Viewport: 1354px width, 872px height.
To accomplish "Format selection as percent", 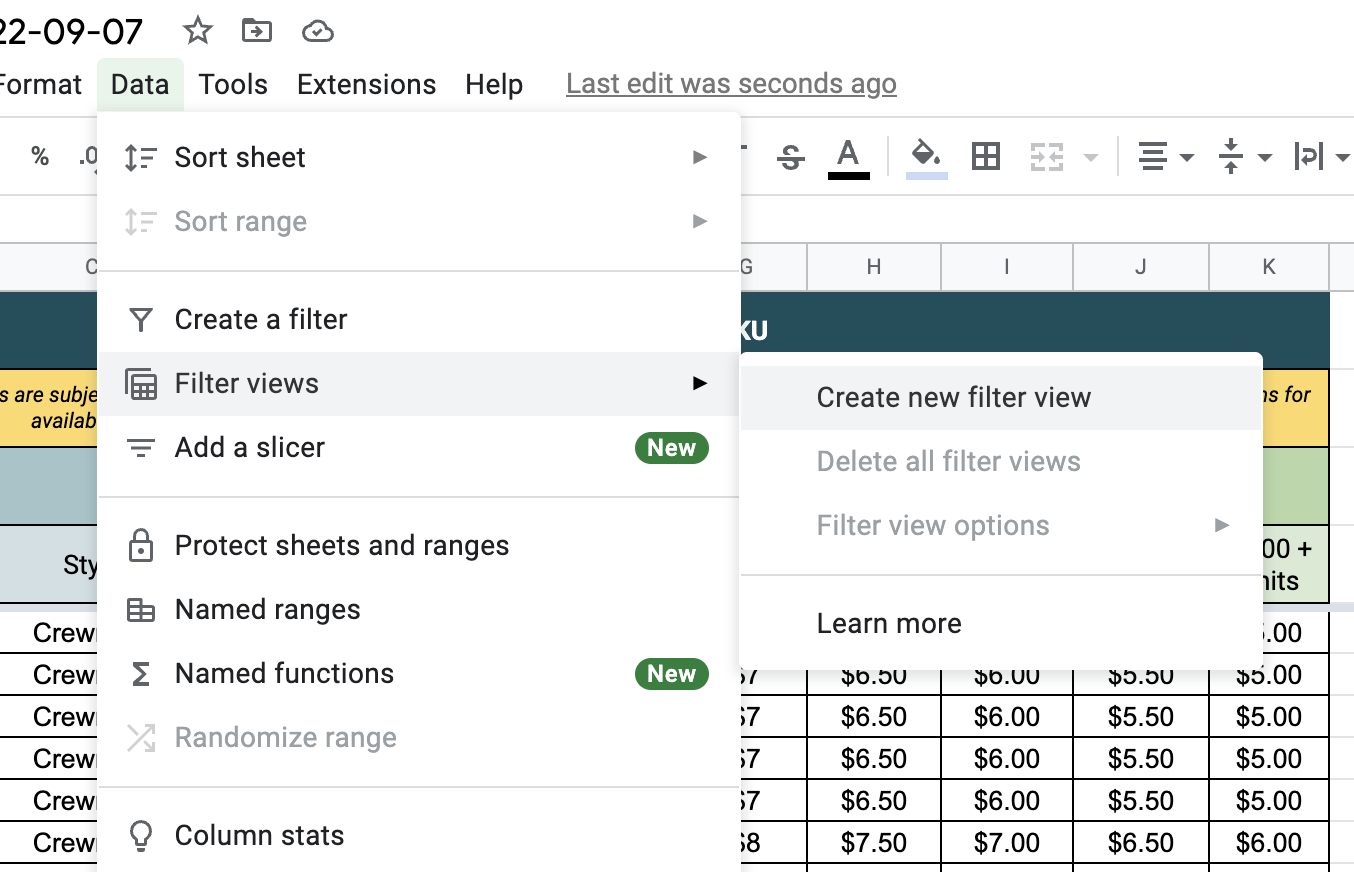I will (x=39, y=156).
